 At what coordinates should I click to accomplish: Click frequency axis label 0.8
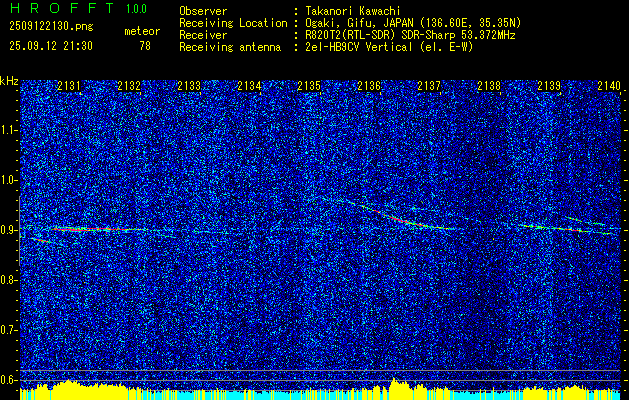click(x=9, y=280)
